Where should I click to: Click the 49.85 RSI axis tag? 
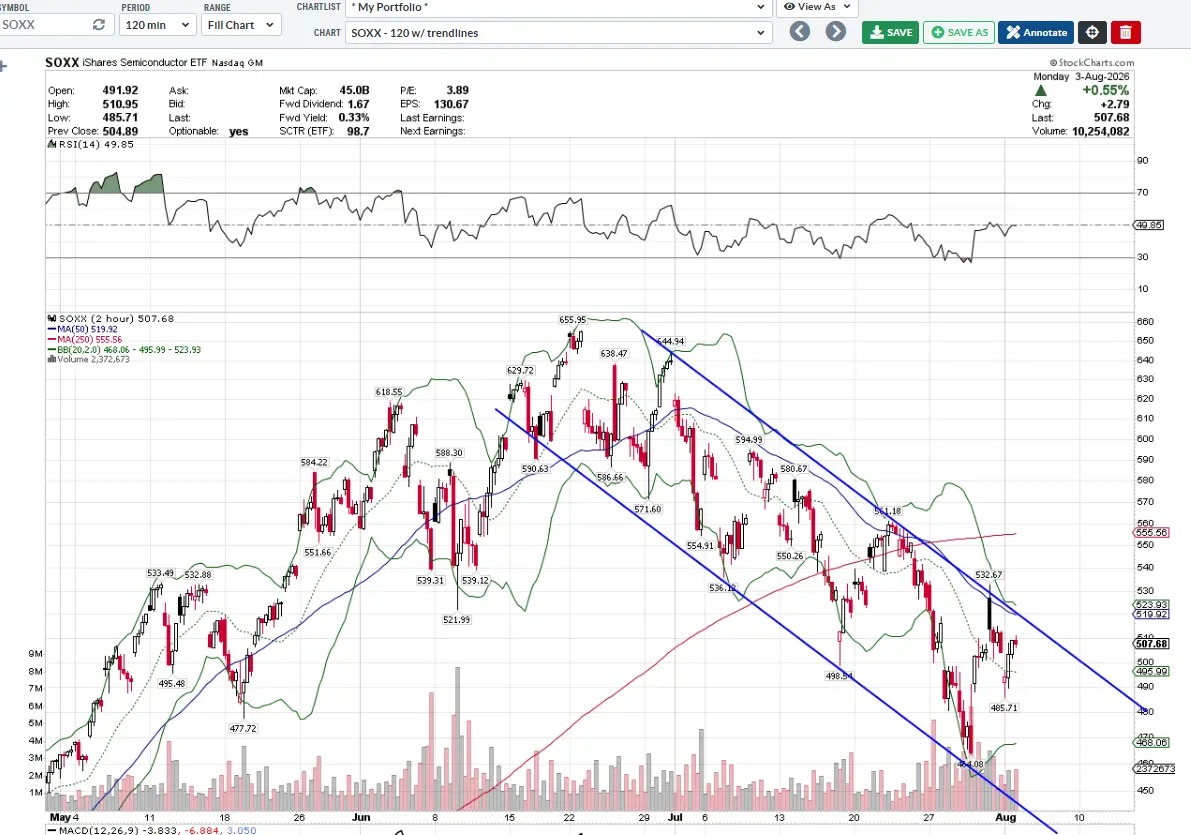1148,225
